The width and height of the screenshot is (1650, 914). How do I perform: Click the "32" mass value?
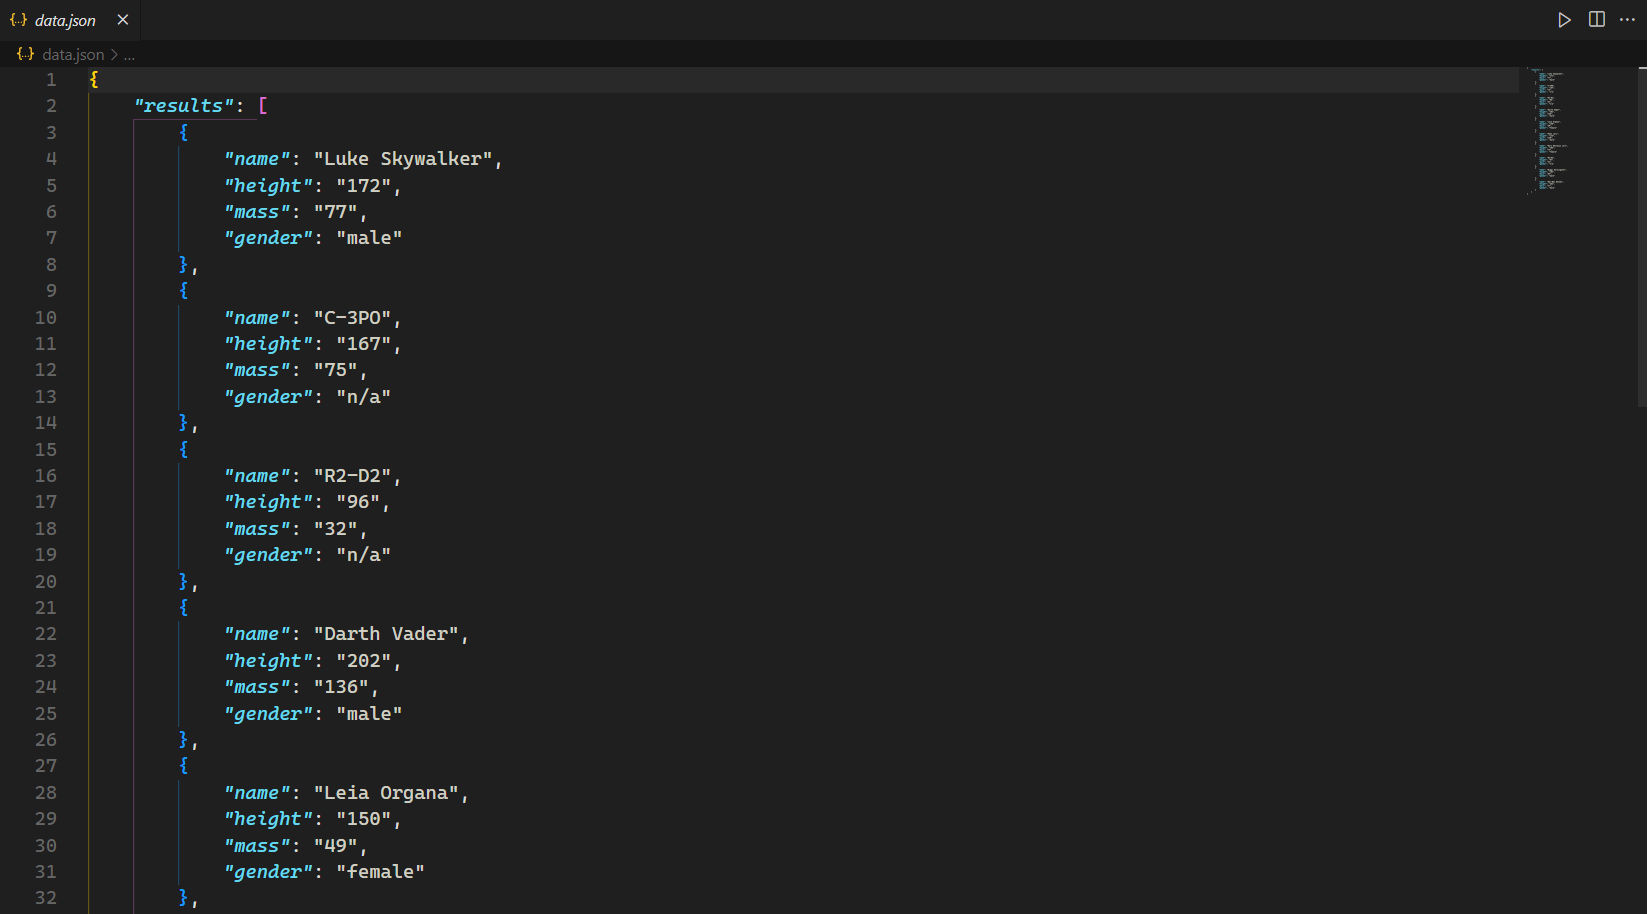coord(336,529)
